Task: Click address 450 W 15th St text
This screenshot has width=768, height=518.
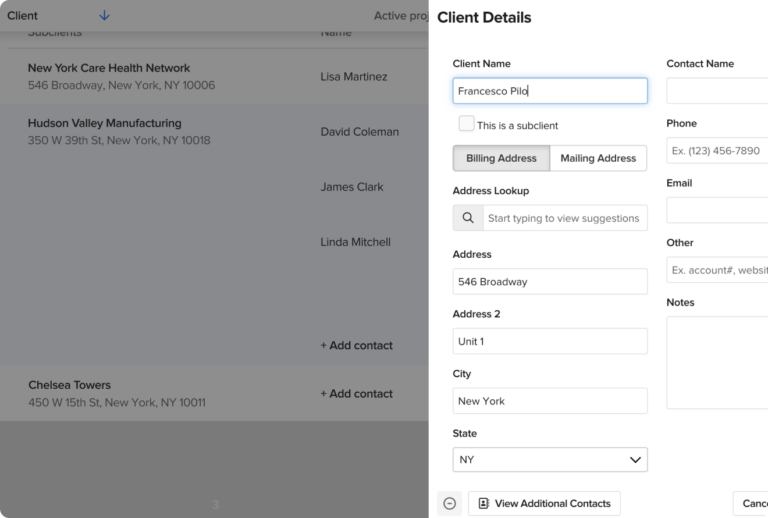Action: [117, 402]
